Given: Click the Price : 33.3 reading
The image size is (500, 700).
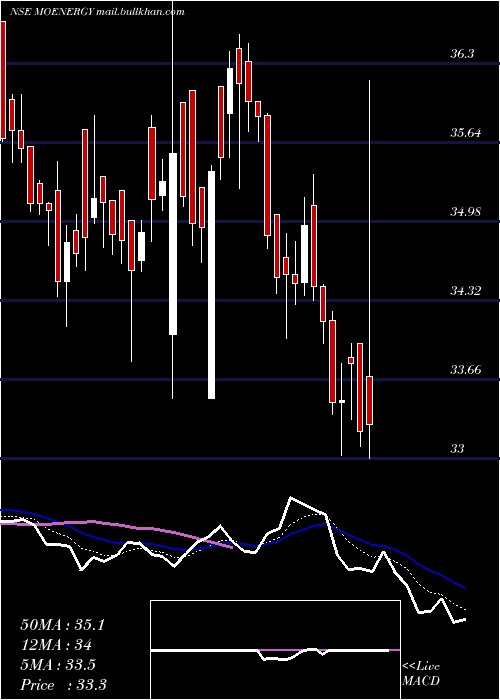Looking at the screenshot, I should 63,685.
